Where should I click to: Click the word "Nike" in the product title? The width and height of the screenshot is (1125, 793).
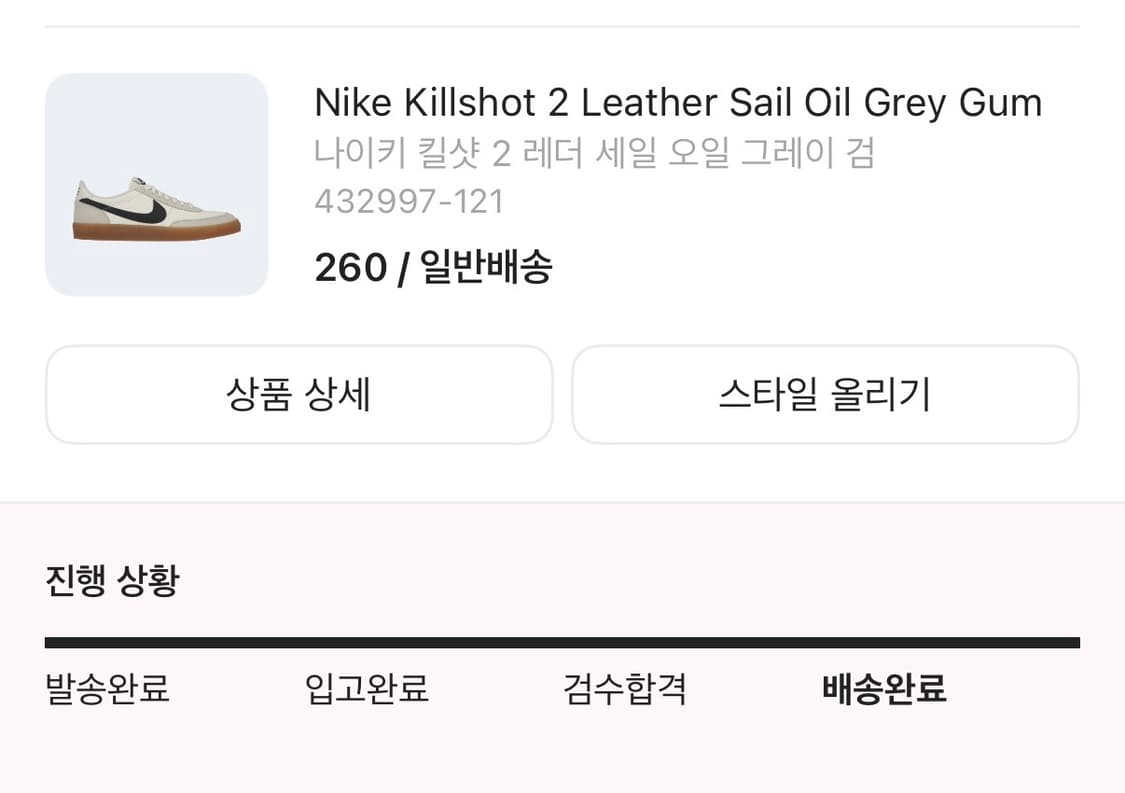tap(353, 103)
